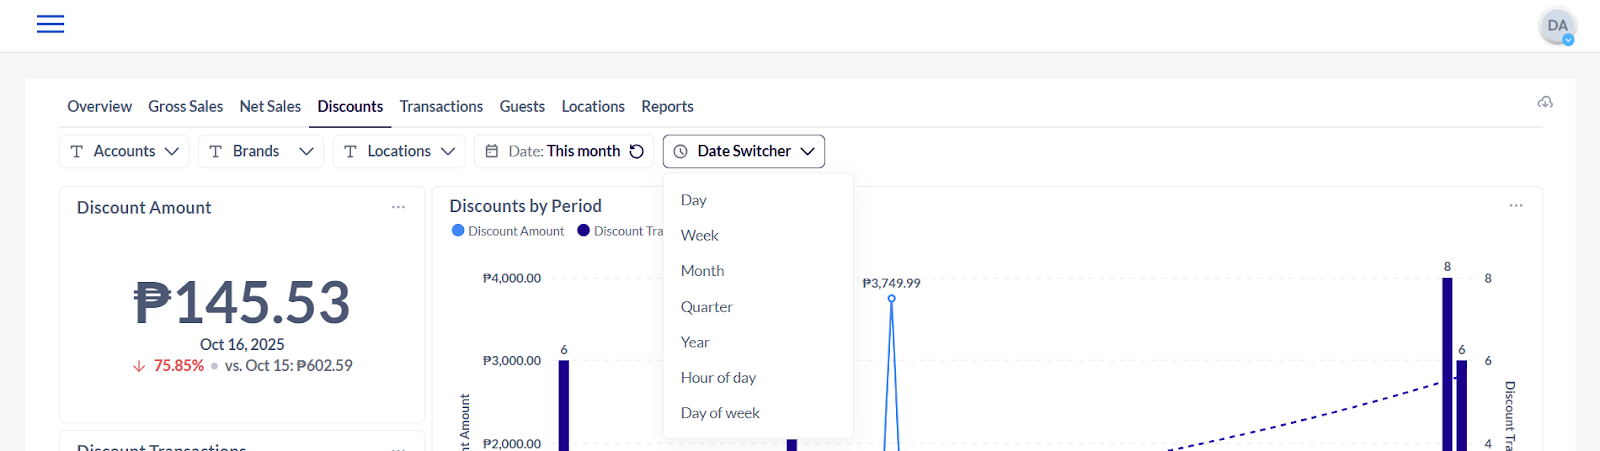Click the cloud download icon
This screenshot has height=451, width=1600.
(1545, 102)
